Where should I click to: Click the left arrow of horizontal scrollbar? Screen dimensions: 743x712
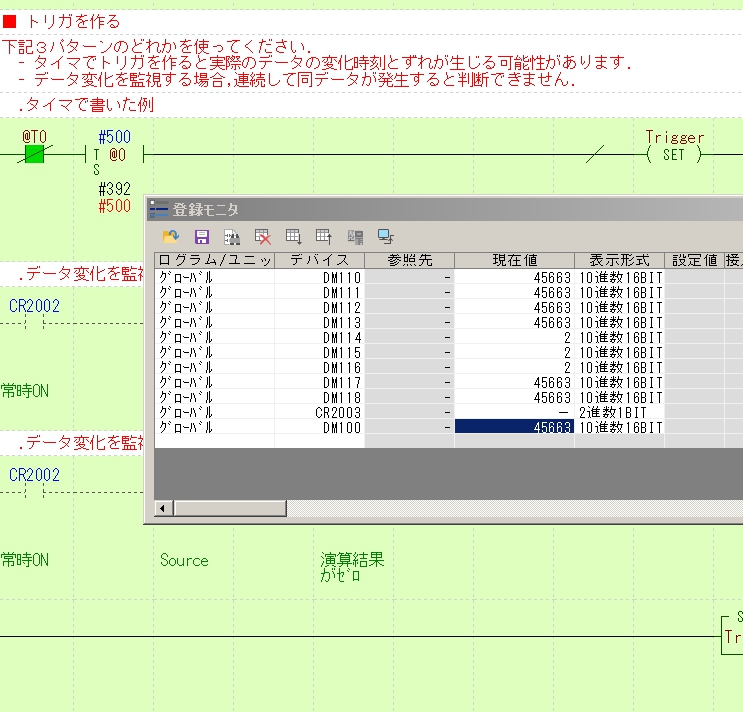click(x=163, y=508)
